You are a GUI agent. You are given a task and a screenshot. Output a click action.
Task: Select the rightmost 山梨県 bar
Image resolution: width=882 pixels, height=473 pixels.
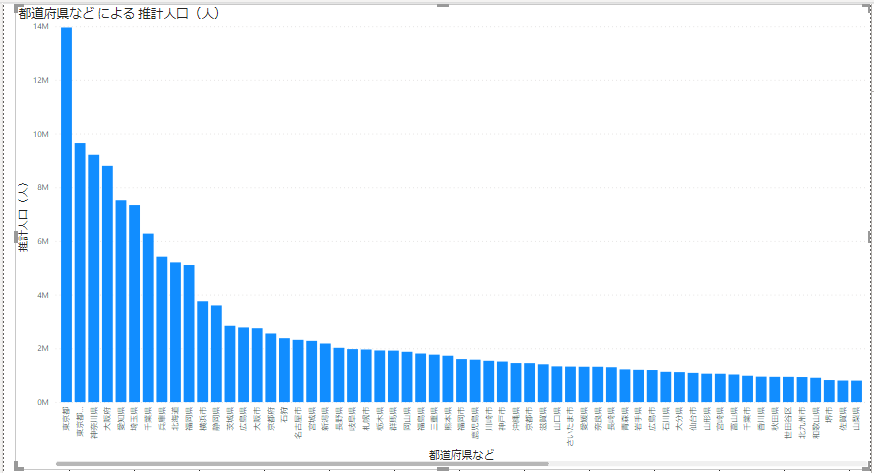pyautogui.click(x=856, y=391)
